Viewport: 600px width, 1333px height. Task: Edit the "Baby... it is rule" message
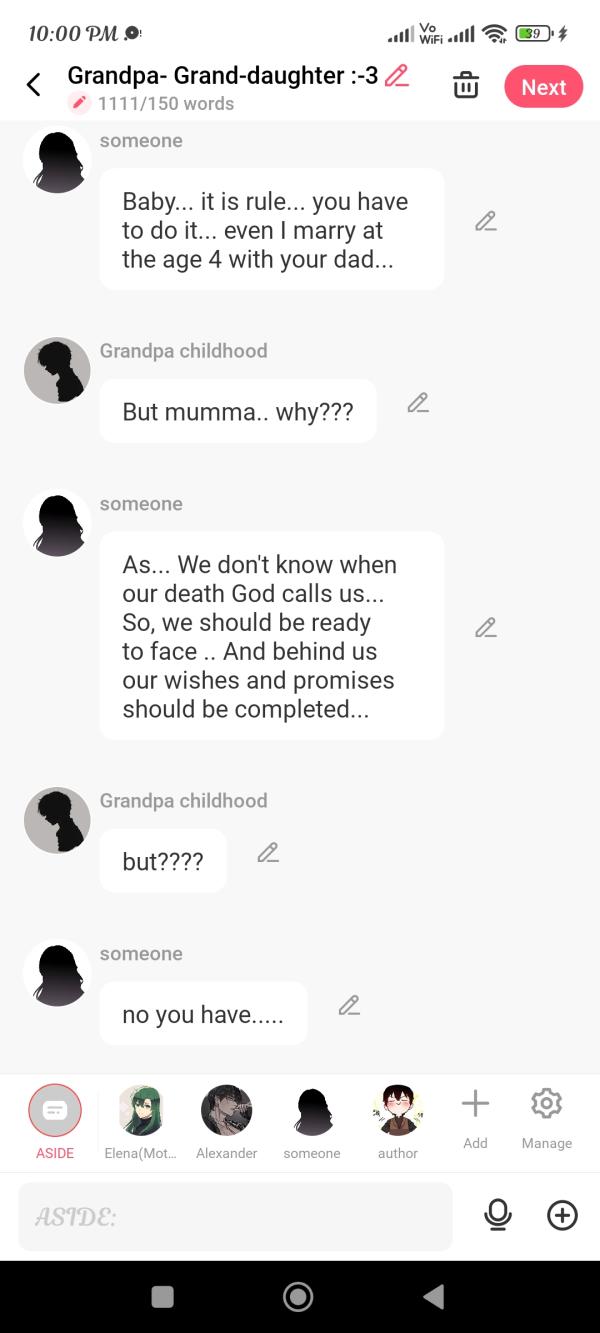coord(486,222)
